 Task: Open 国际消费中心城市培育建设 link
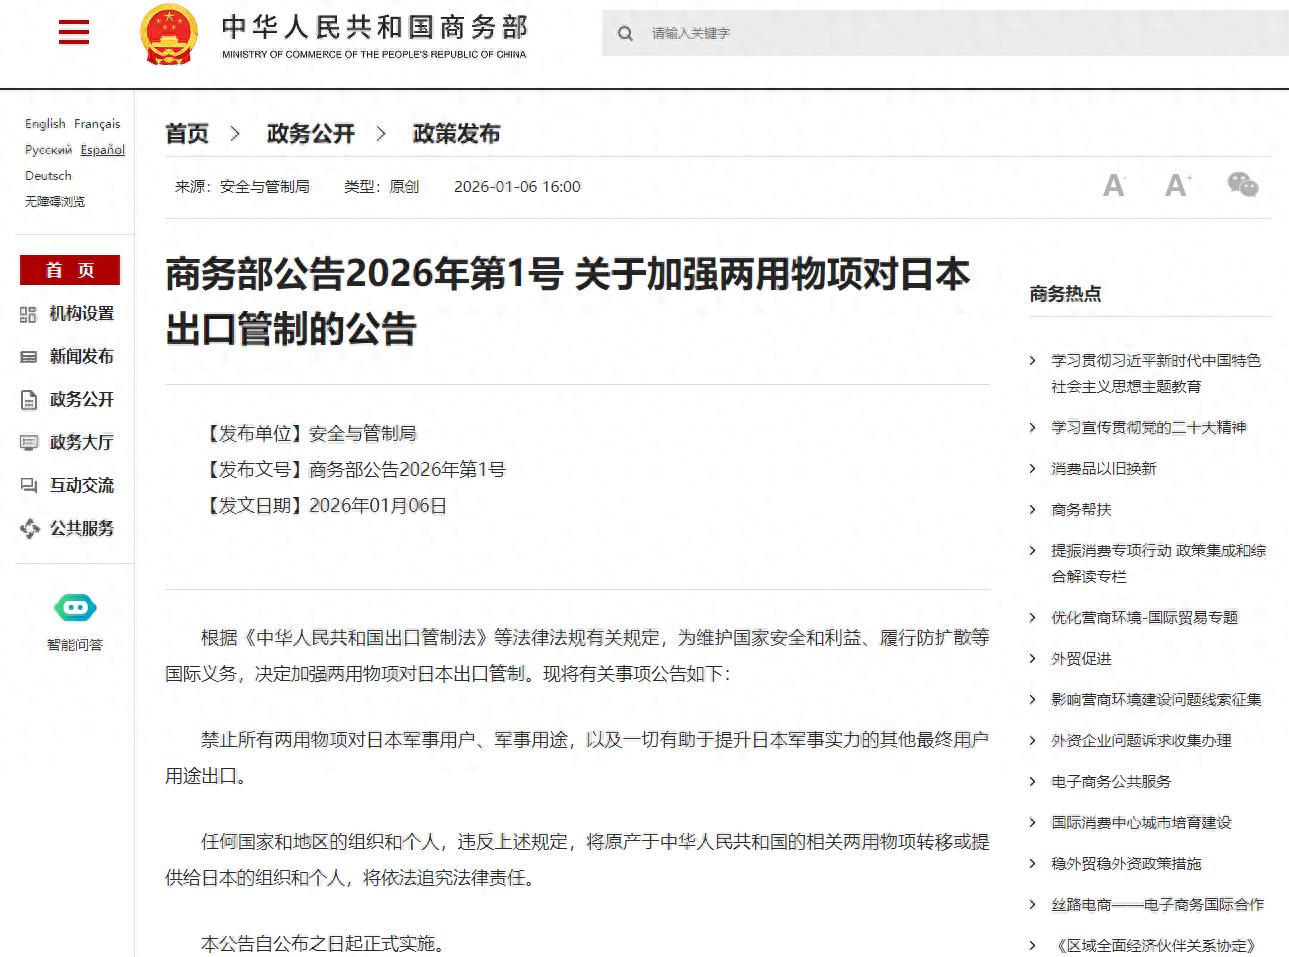tap(1141, 823)
